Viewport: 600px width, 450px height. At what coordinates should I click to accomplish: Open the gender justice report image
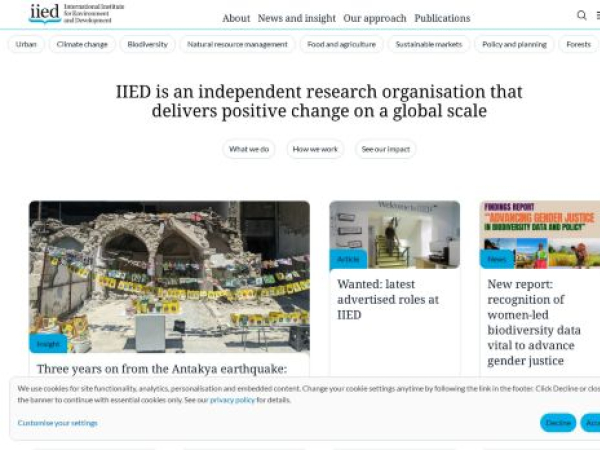540,235
